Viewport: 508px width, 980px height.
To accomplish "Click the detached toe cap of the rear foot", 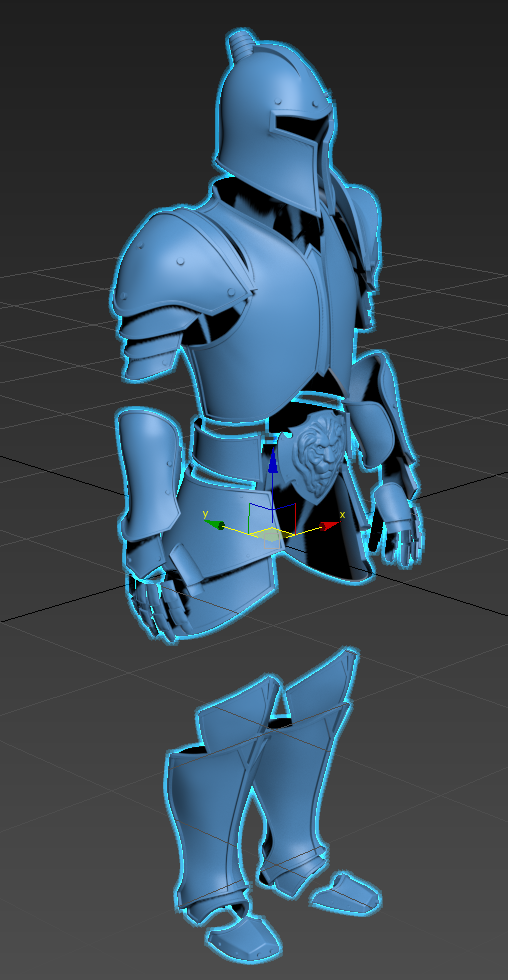I will pyautogui.click(x=346, y=892).
